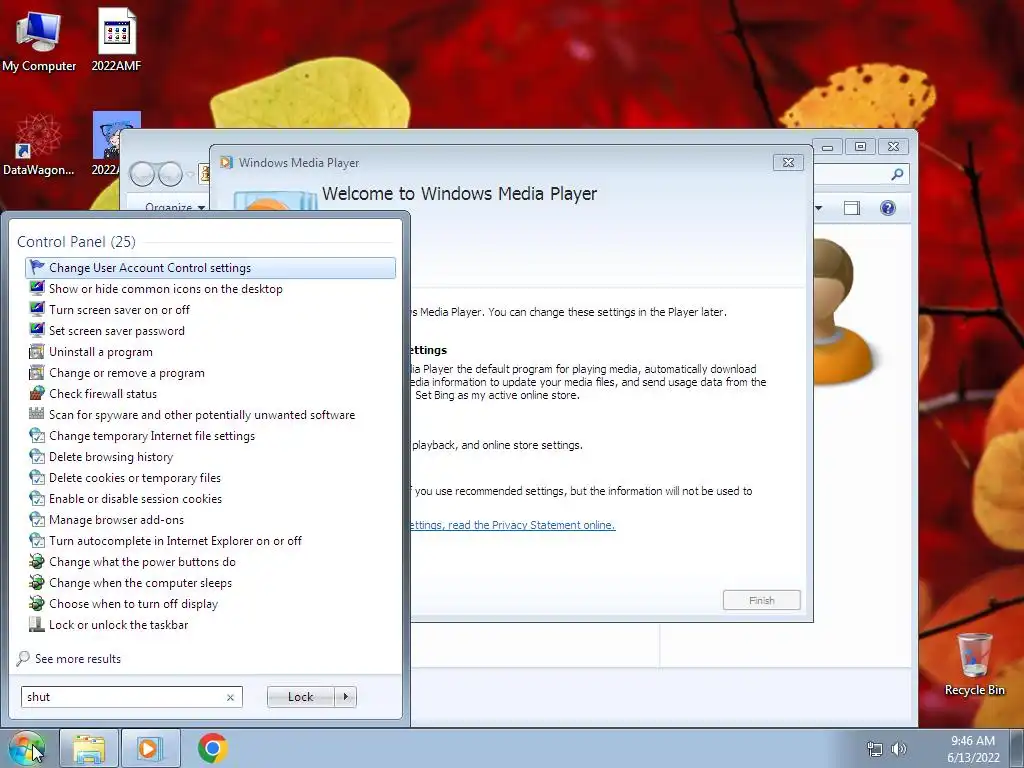Clear the Start menu search text

230,697
